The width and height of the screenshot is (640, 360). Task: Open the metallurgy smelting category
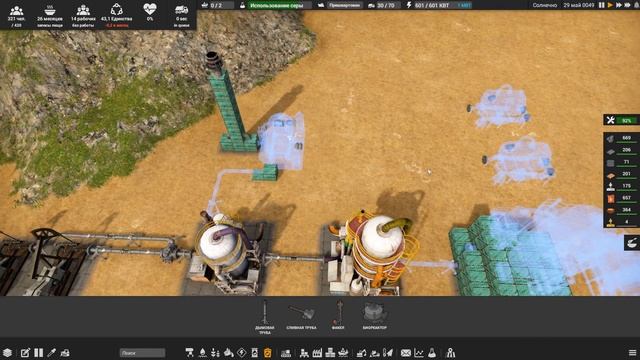tap(229, 353)
